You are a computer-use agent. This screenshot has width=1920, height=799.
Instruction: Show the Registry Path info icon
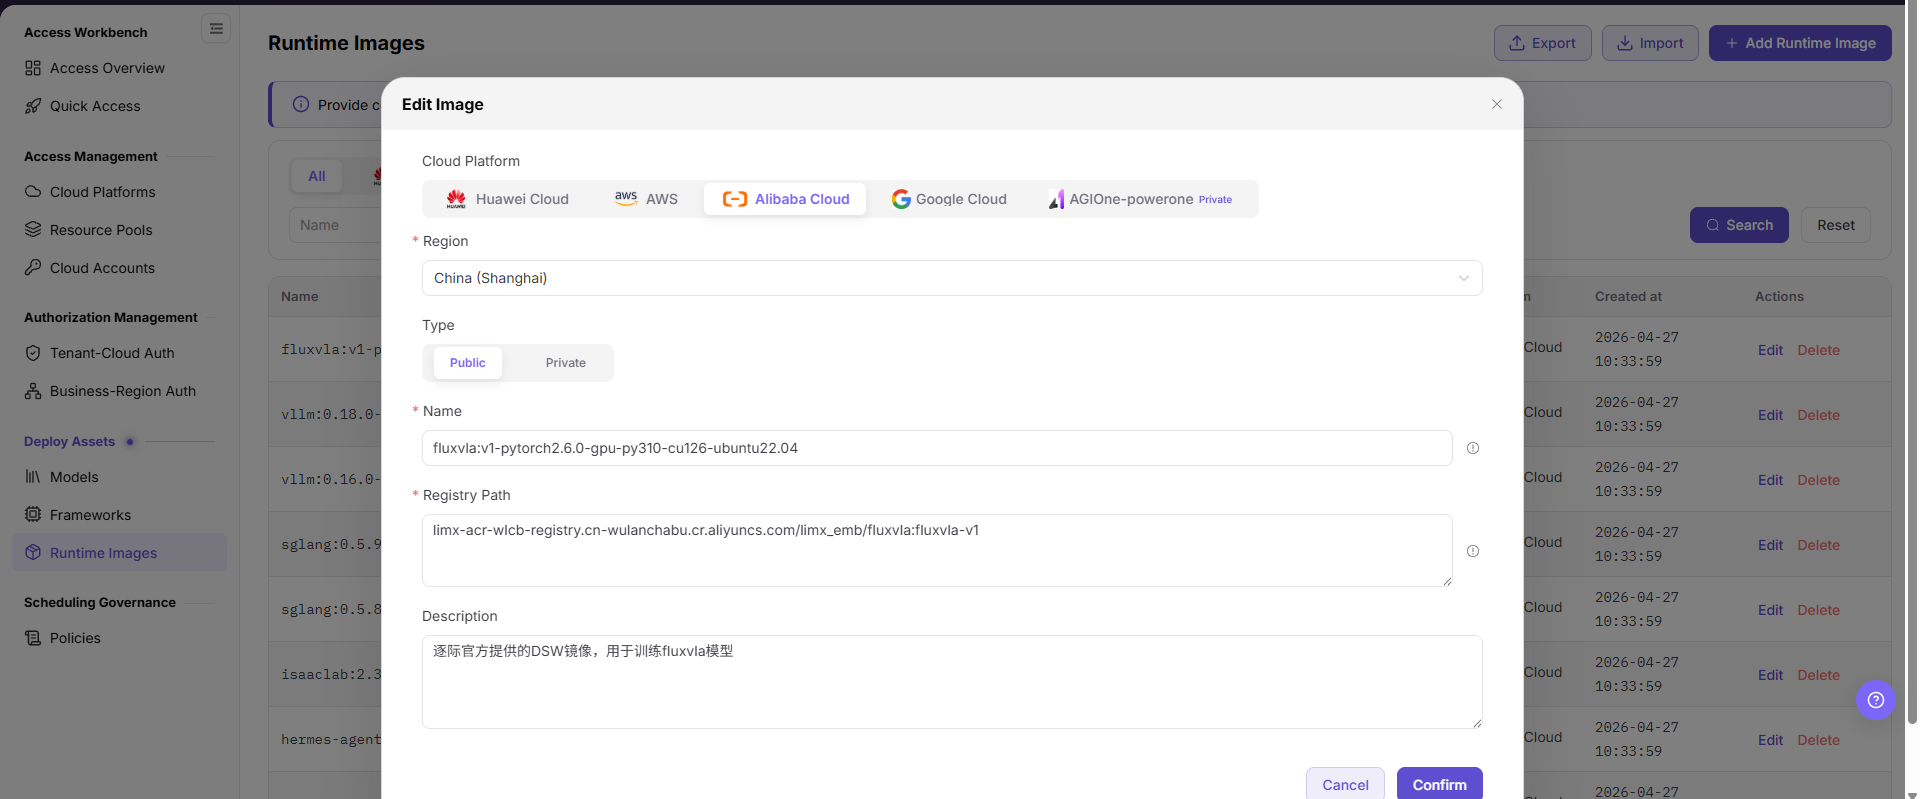click(1473, 551)
